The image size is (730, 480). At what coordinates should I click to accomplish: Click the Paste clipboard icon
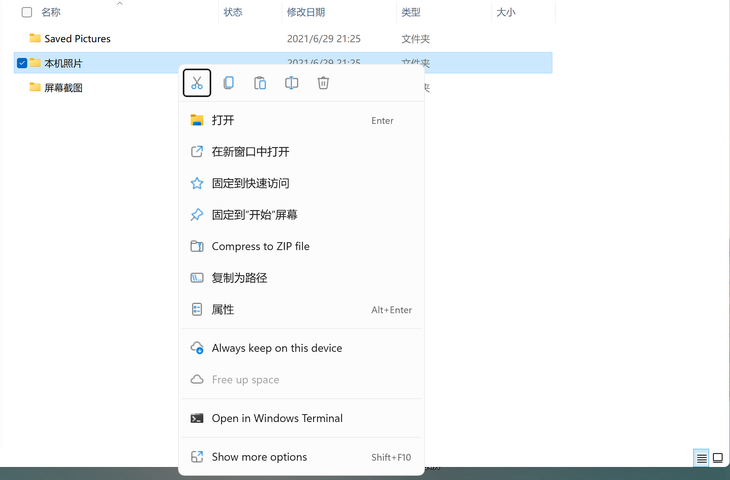tap(260, 83)
